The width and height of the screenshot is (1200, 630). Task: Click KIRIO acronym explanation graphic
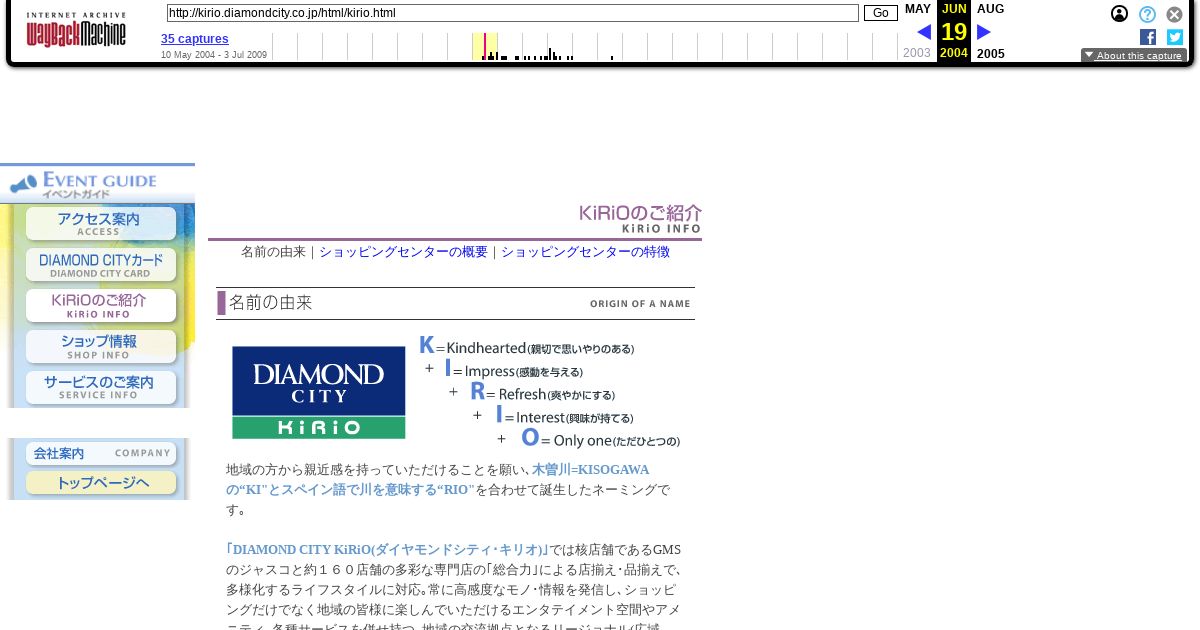pyautogui.click(x=549, y=392)
